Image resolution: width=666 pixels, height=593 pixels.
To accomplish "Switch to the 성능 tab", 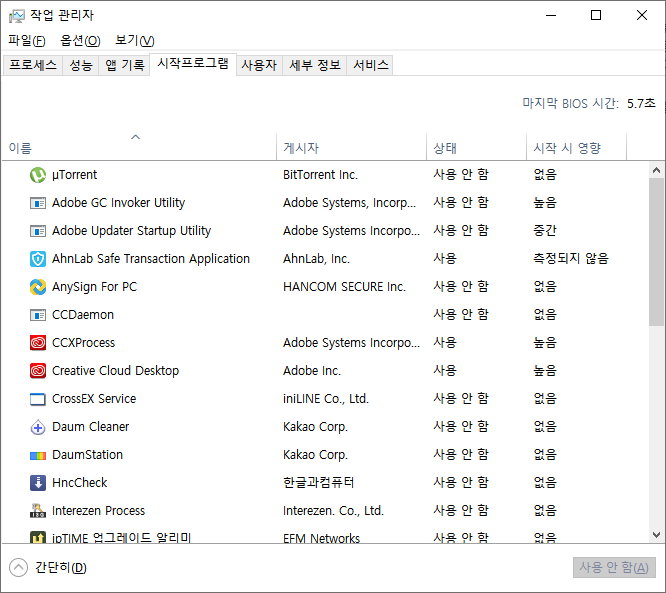I will tap(81, 65).
